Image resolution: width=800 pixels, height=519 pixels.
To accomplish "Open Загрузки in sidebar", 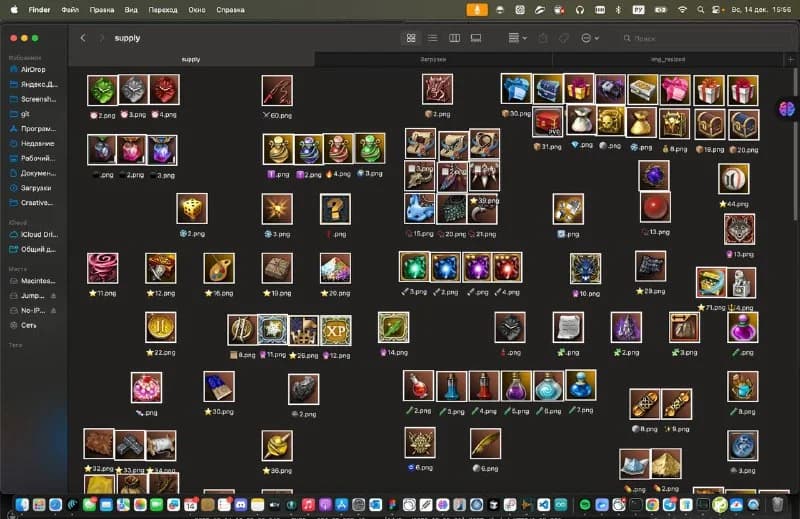I will (x=33, y=188).
